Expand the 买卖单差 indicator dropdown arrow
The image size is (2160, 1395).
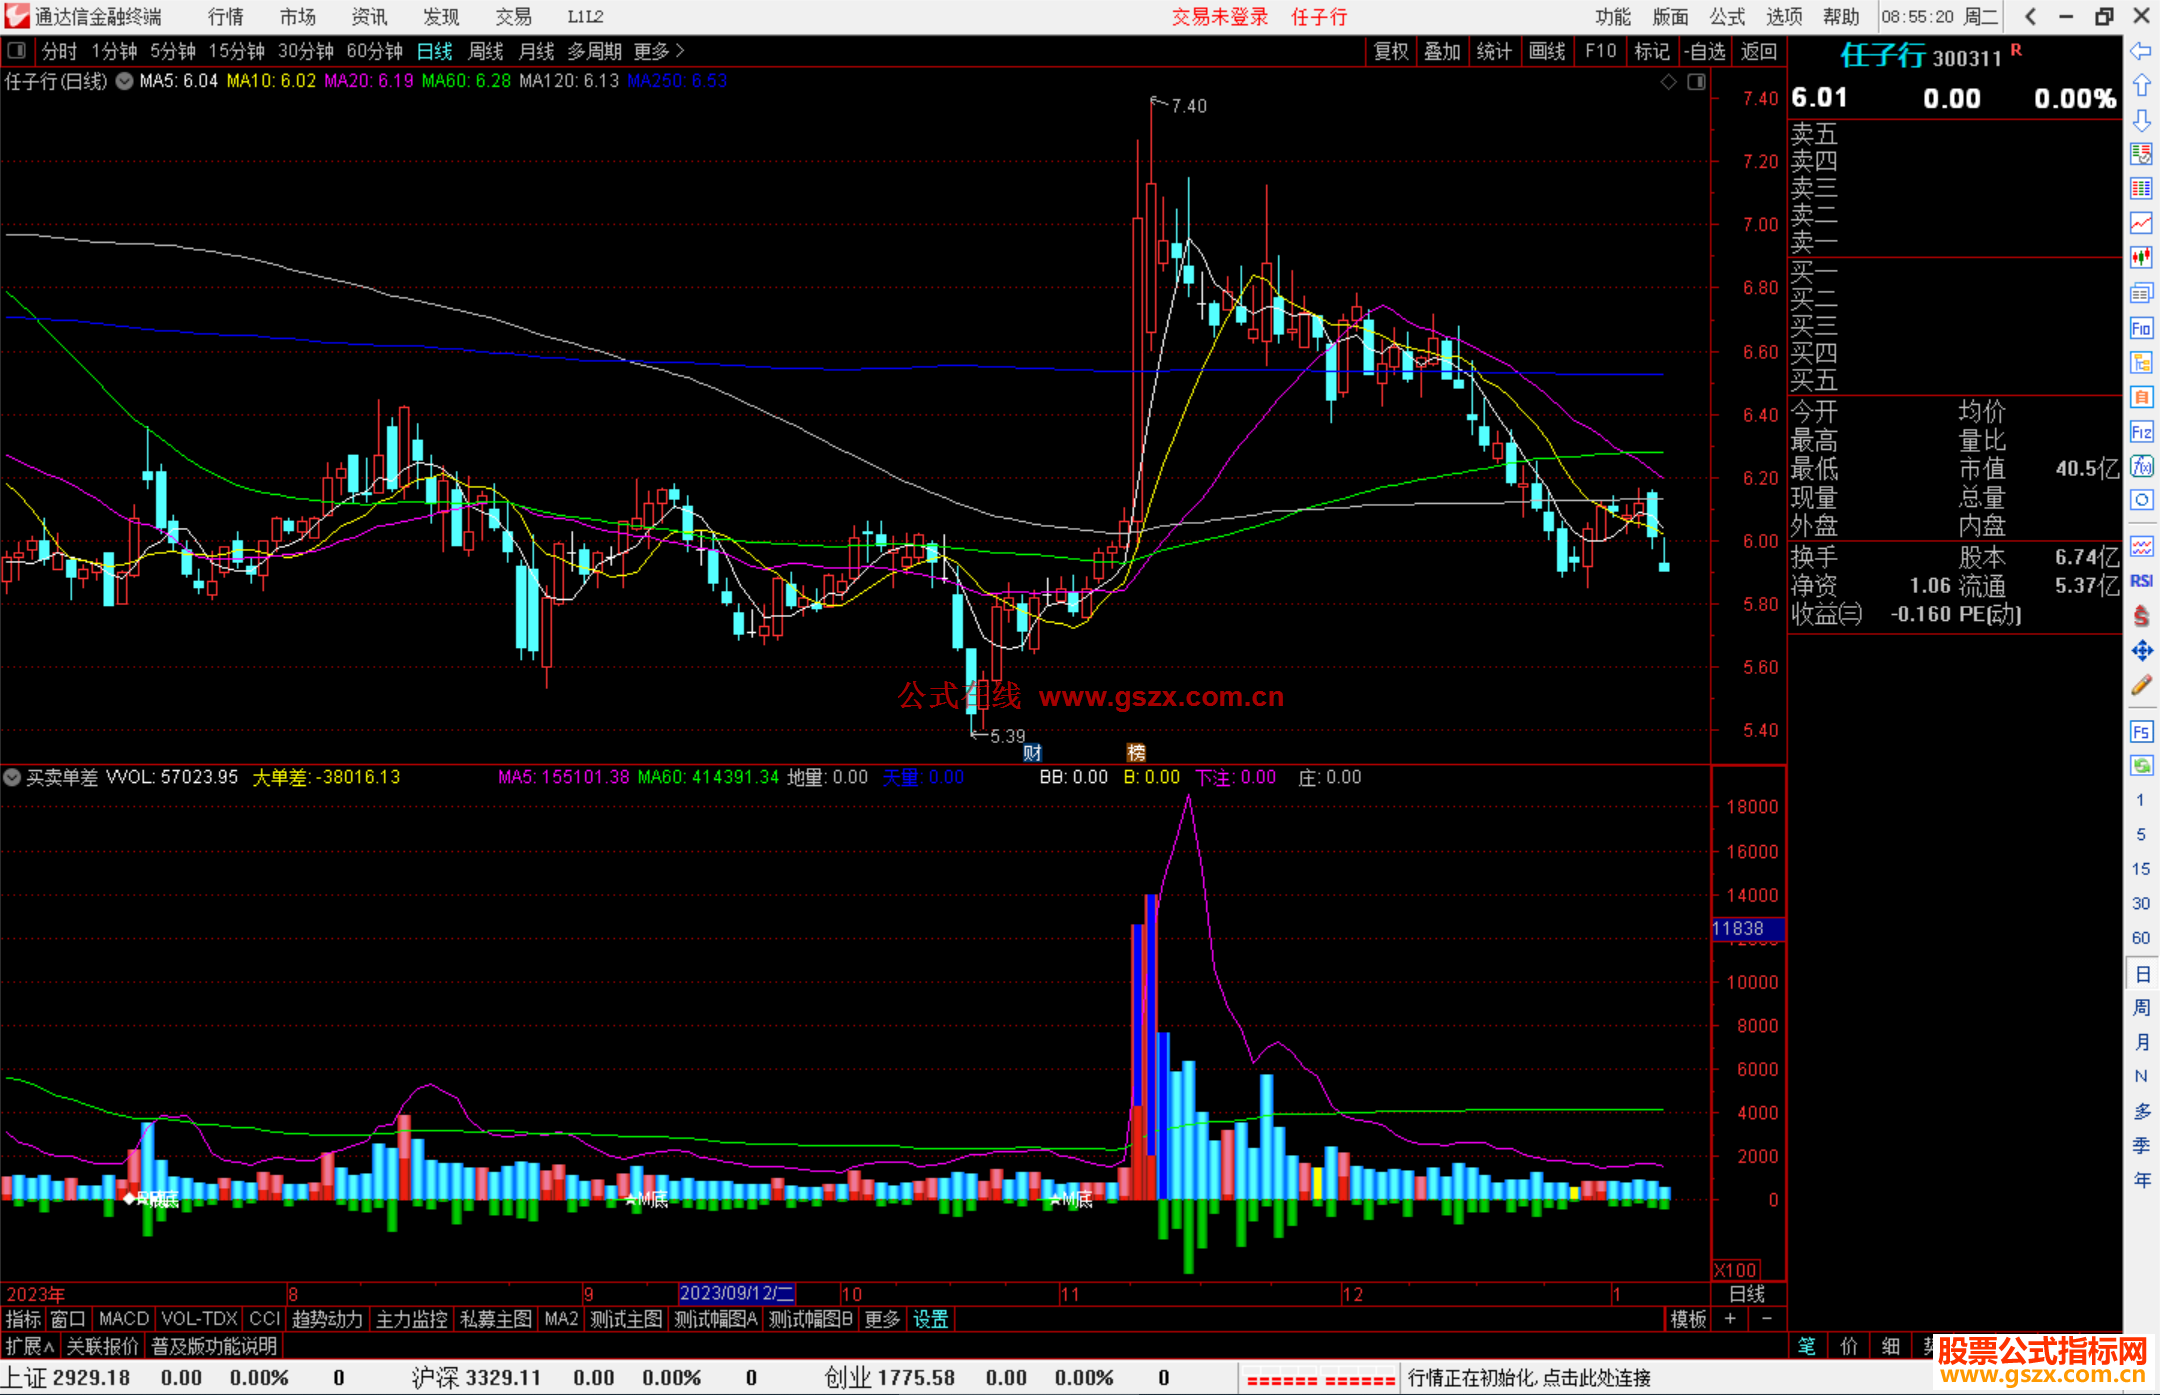12,777
